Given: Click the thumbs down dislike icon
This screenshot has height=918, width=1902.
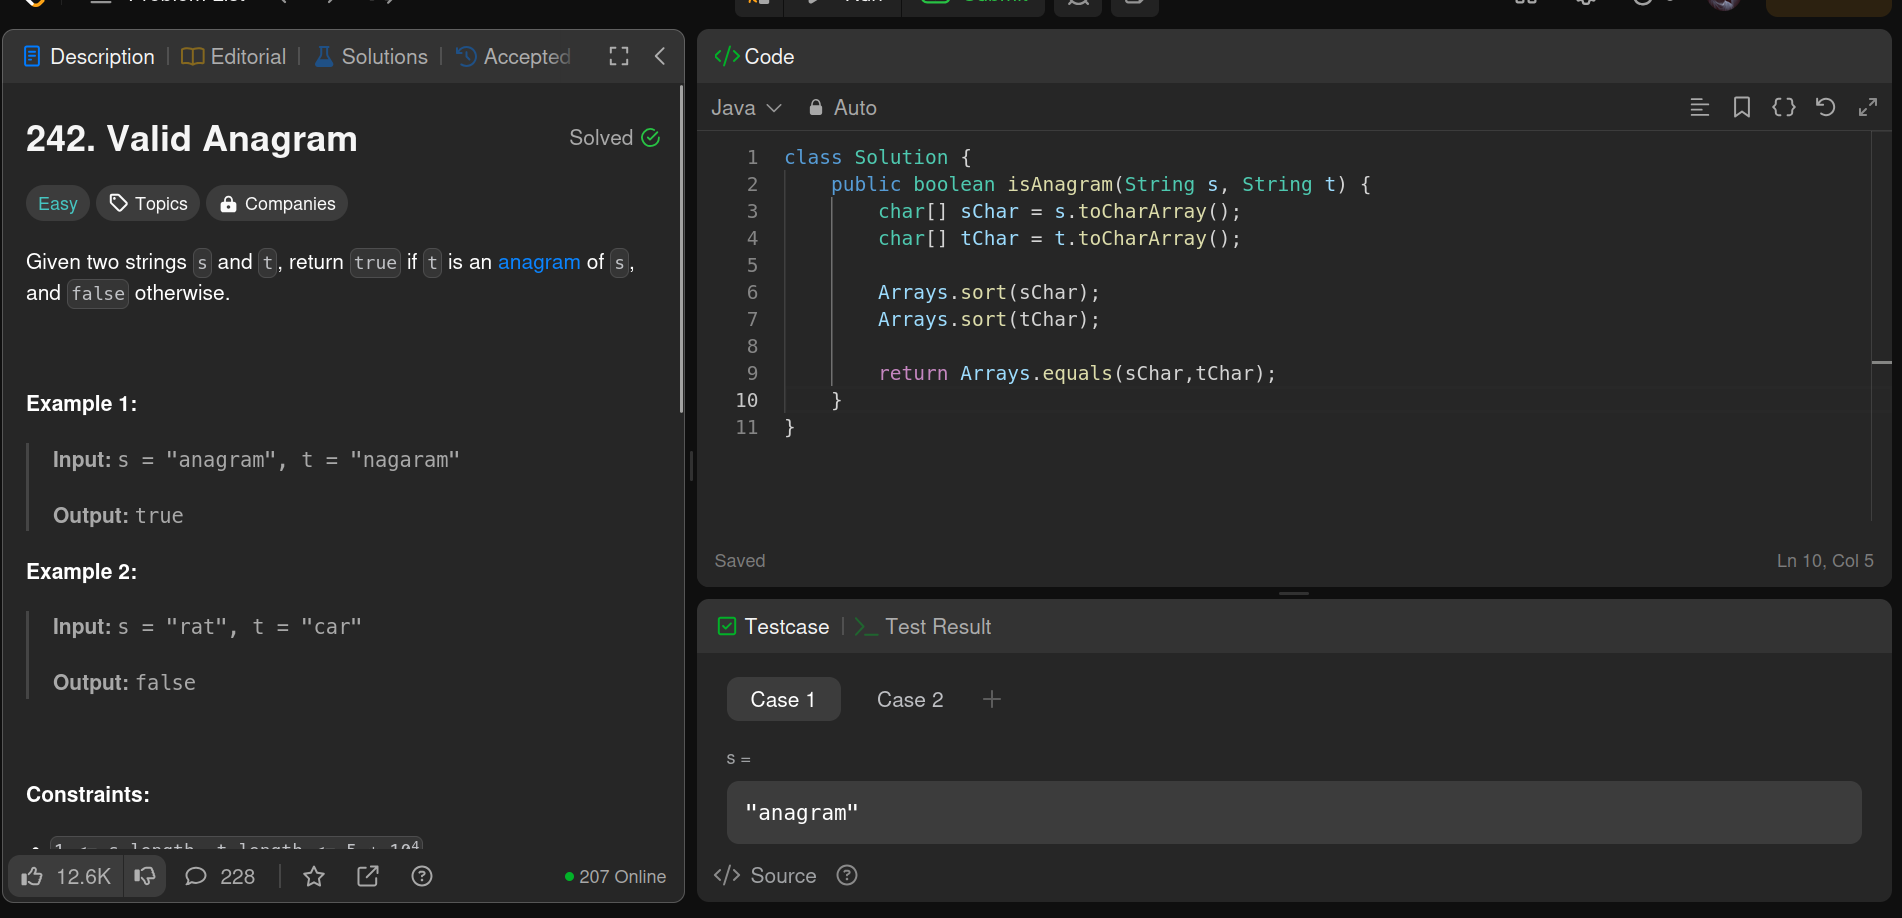Looking at the screenshot, I should [x=145, y=877].
